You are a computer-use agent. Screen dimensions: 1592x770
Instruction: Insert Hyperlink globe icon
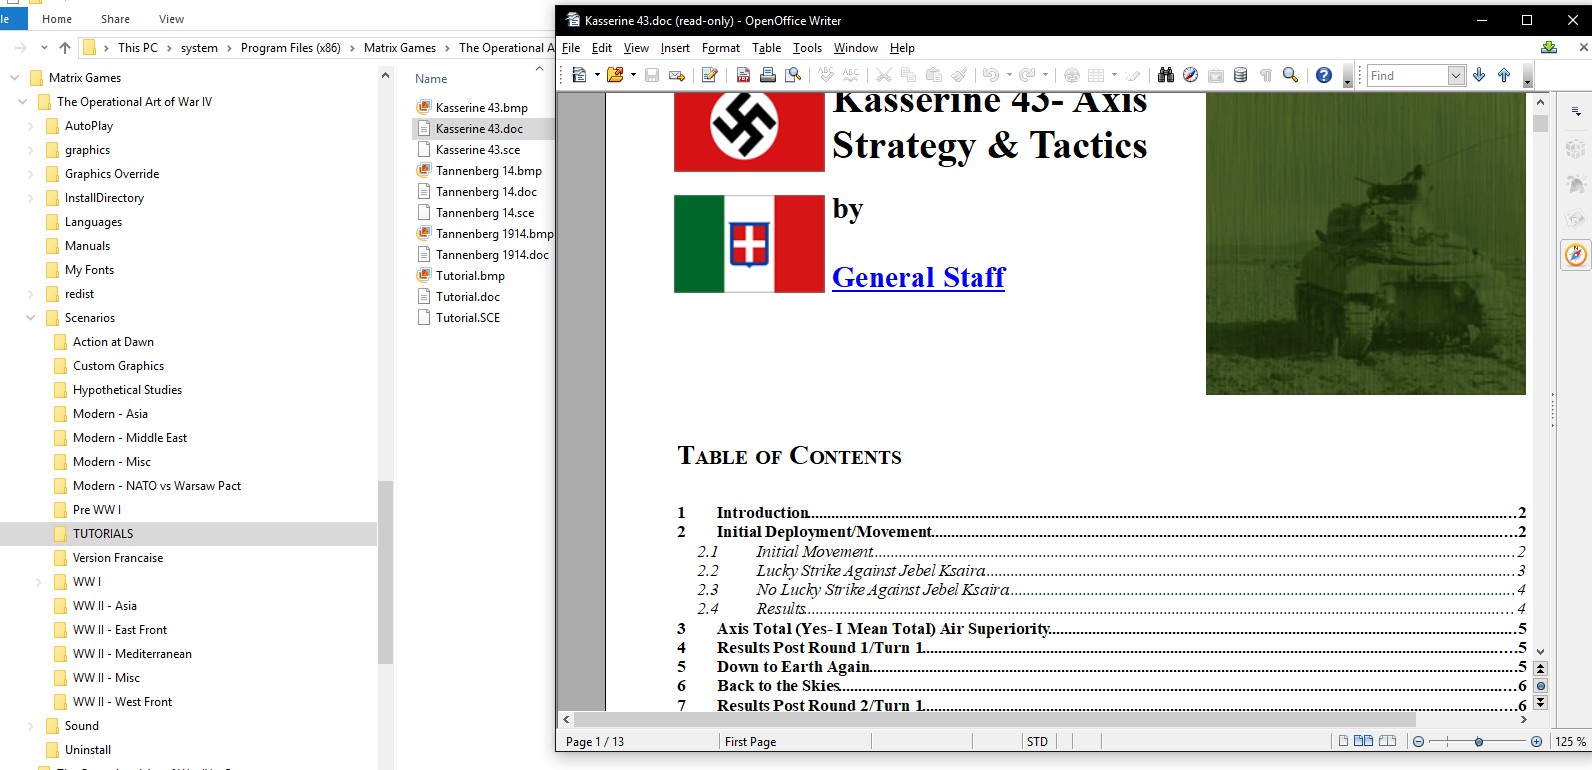(x=1072, y=75)
